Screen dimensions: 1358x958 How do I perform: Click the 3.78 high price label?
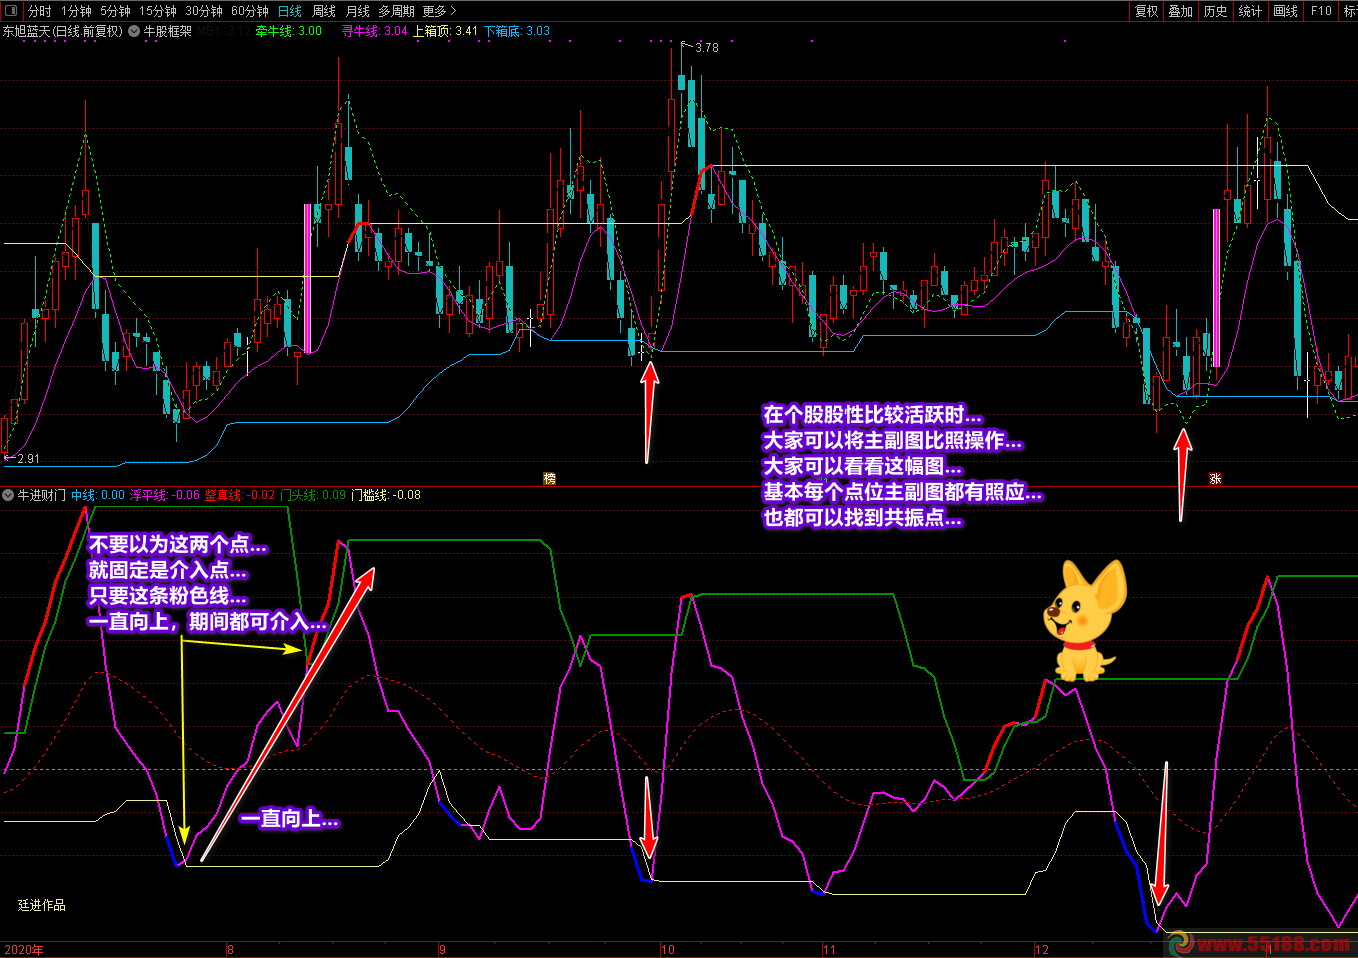coord(707,47)
